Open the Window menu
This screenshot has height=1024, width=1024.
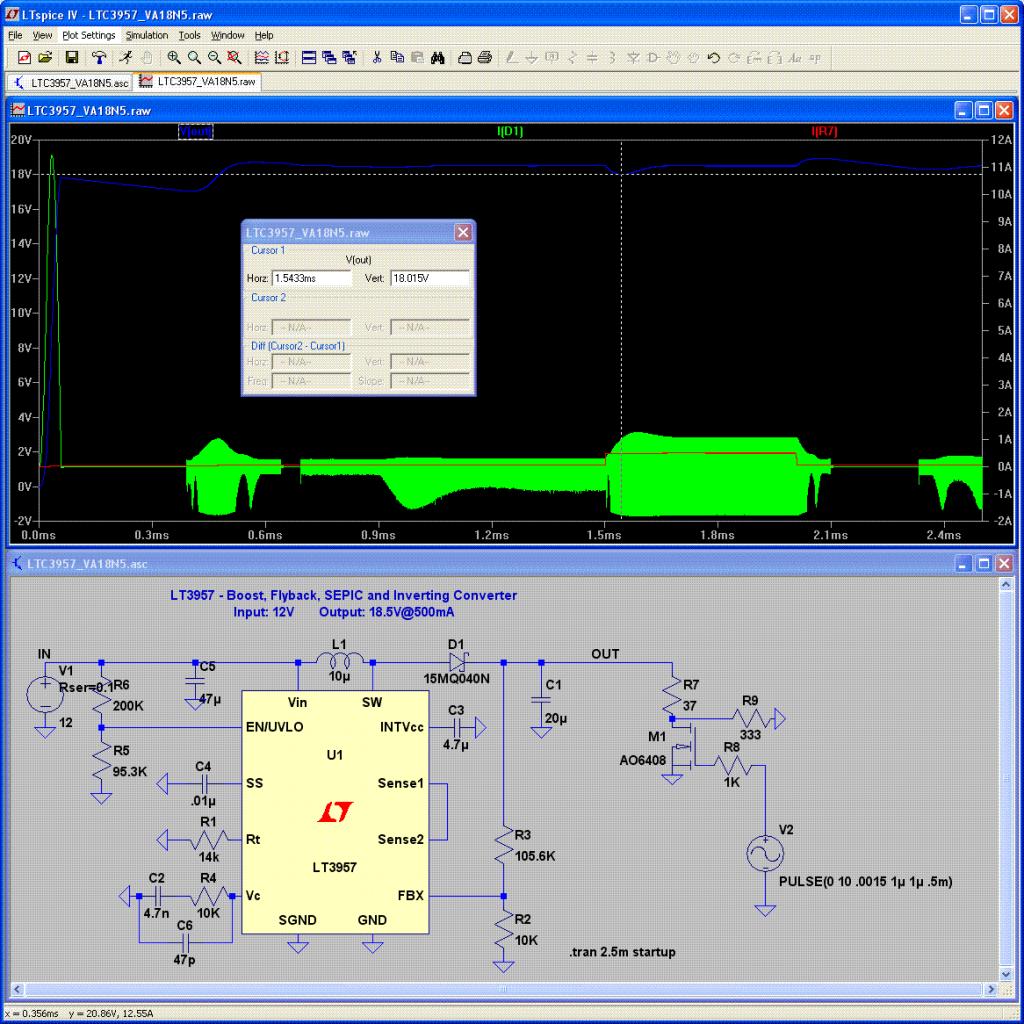227,35
